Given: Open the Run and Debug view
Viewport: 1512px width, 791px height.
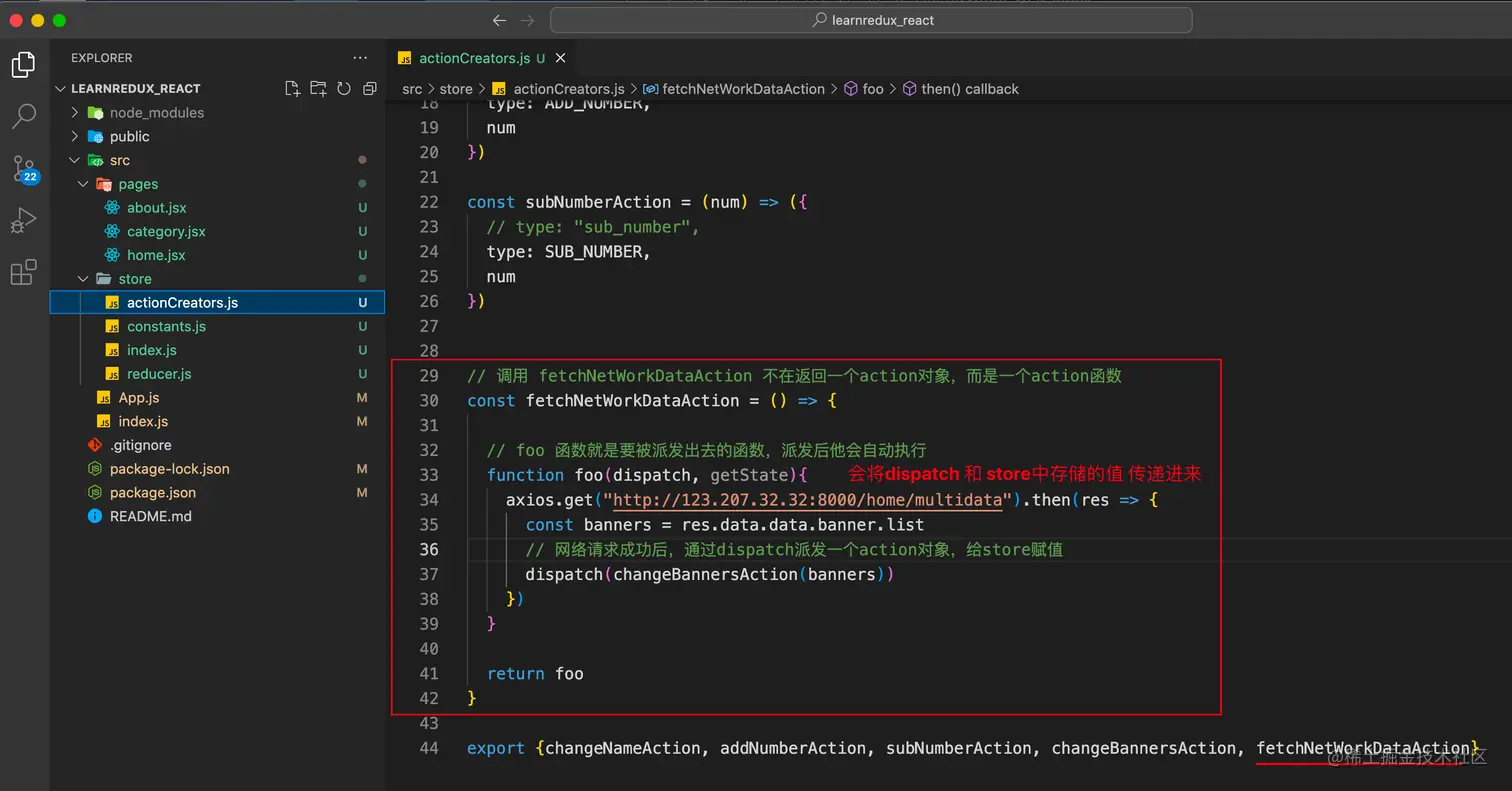Looking at the screenshot, I should (23, 221).
